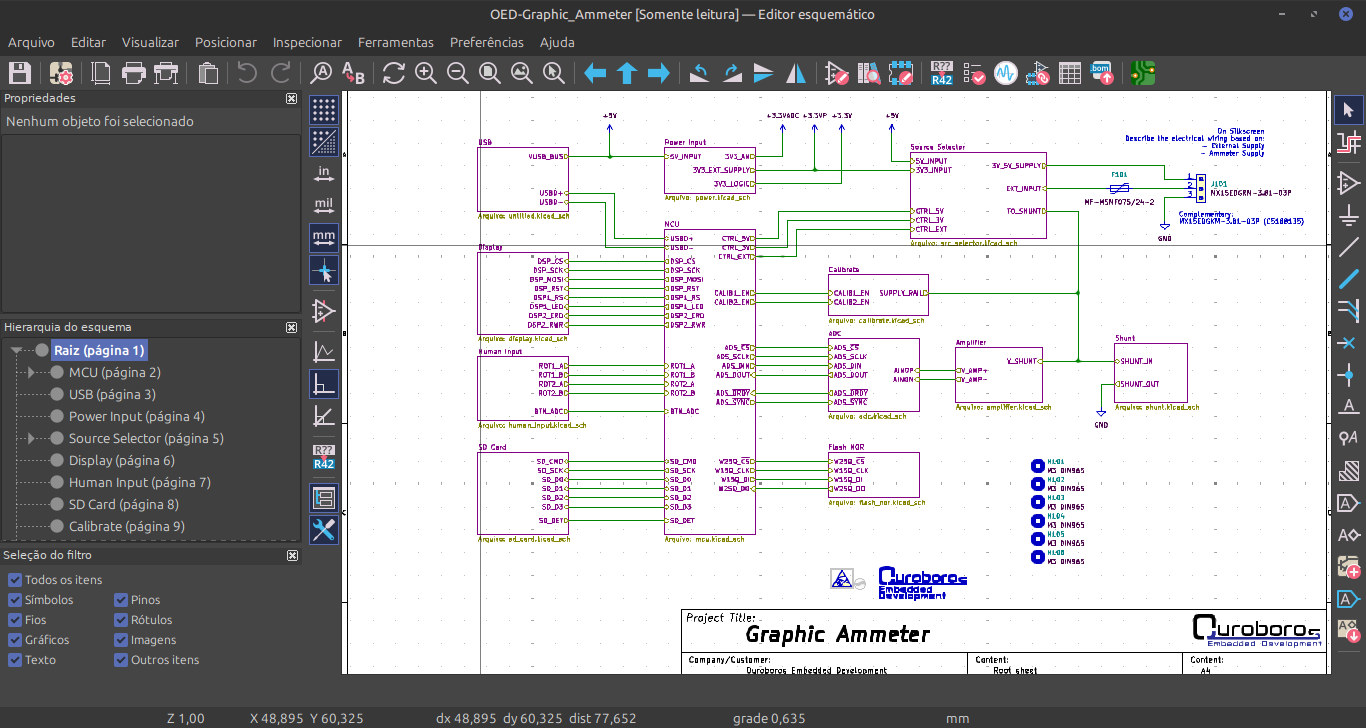Toggle the Fios checkbox
Screen dimensions: 1366x728
[x=15, y=620]
